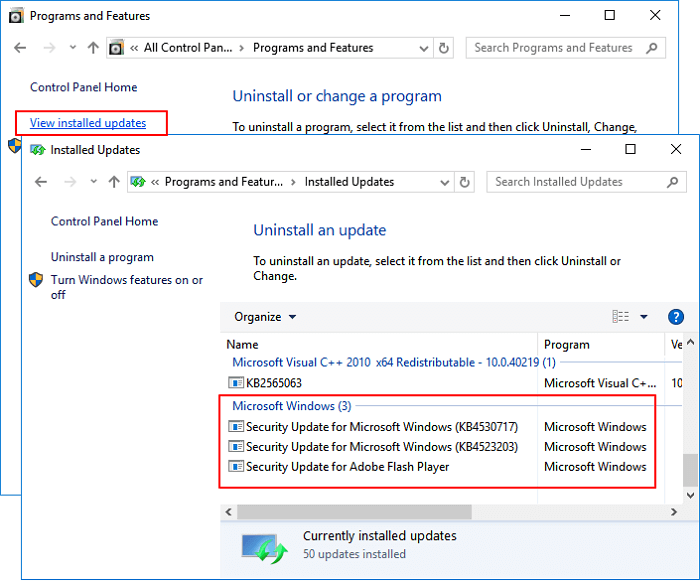Click vertical scrollbar down arrow
Image resolution: width=700 pixels, height=581 pixels.
point(690,495)
